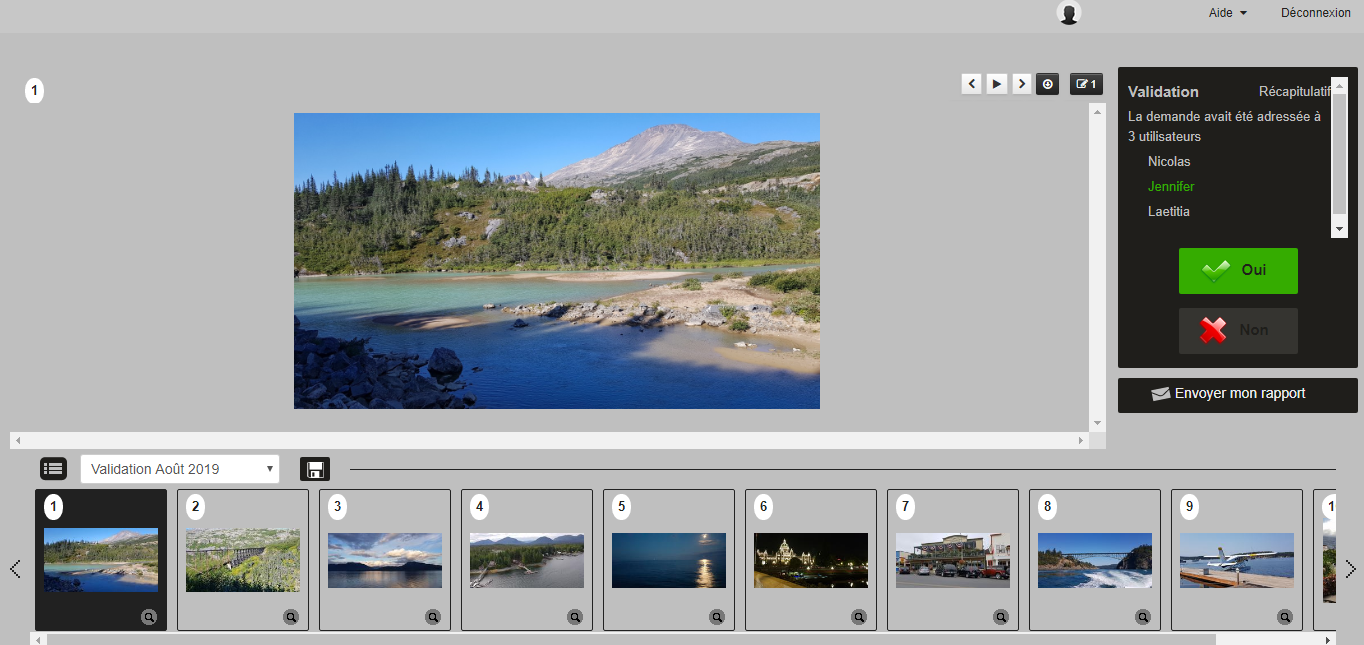
Task: Zoom thumbnail 3 with its magnifier icon
Action: [x=433, y=618]
